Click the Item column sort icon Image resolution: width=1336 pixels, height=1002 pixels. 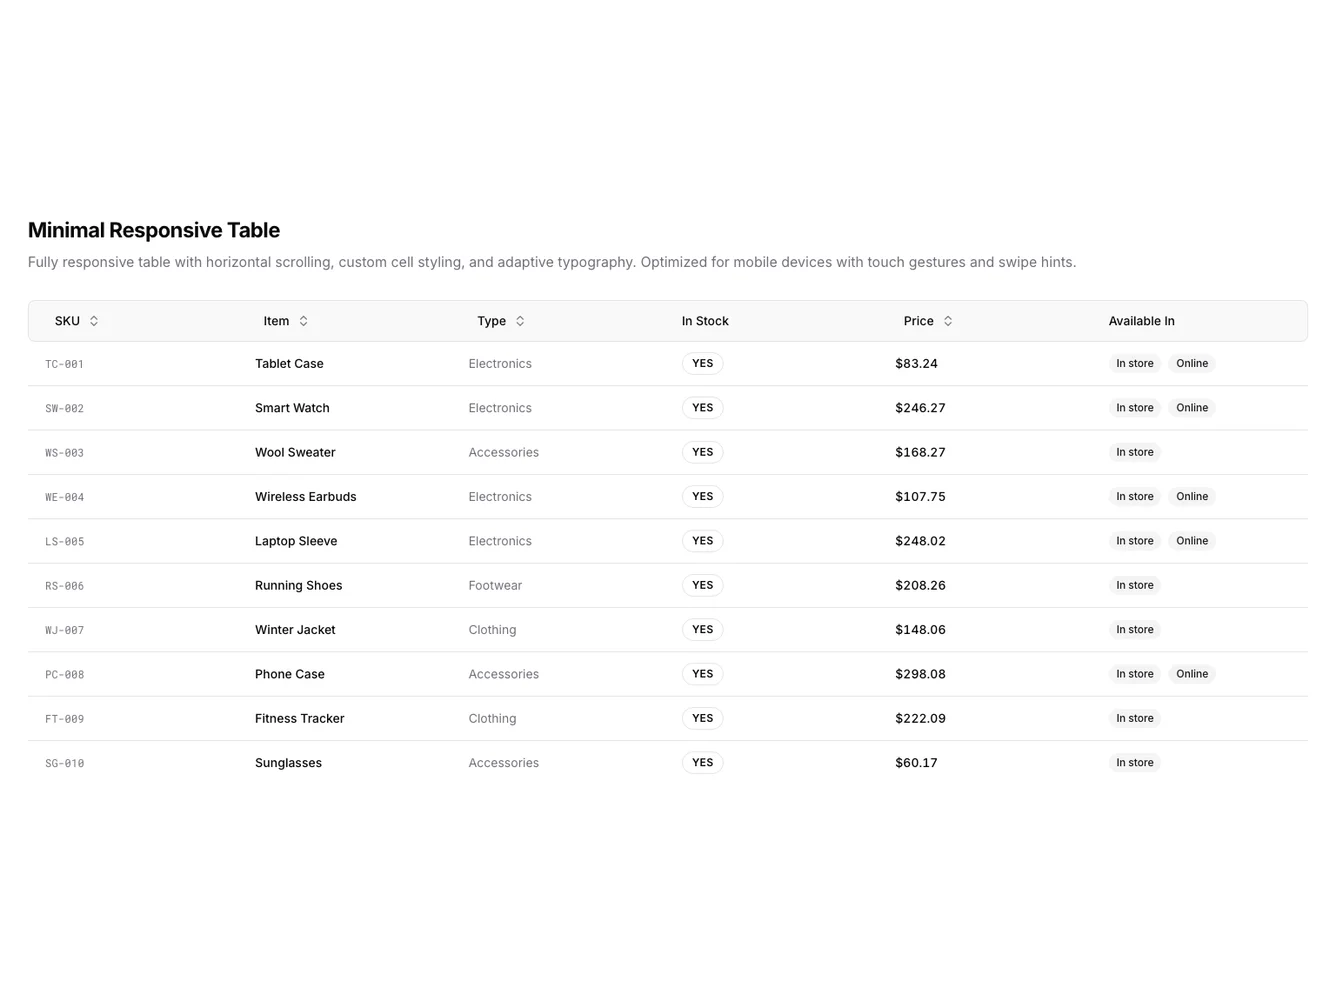304,320
